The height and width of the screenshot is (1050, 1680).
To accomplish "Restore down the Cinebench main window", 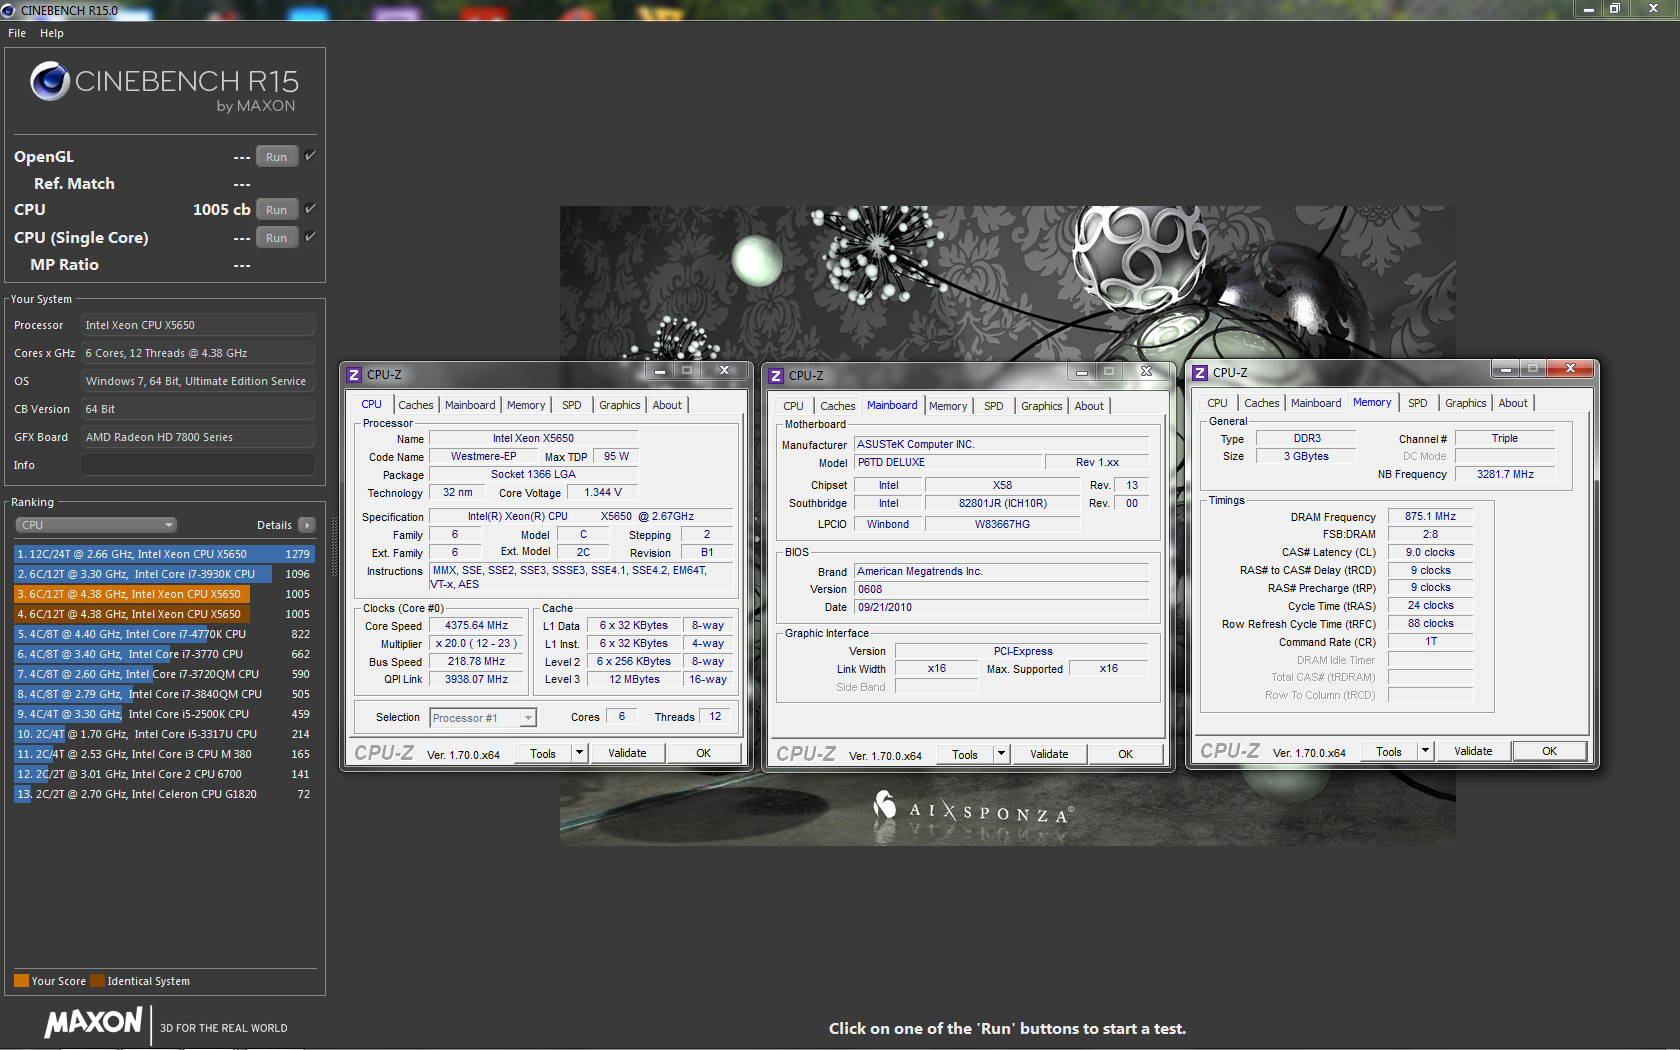I will 1615,9.
